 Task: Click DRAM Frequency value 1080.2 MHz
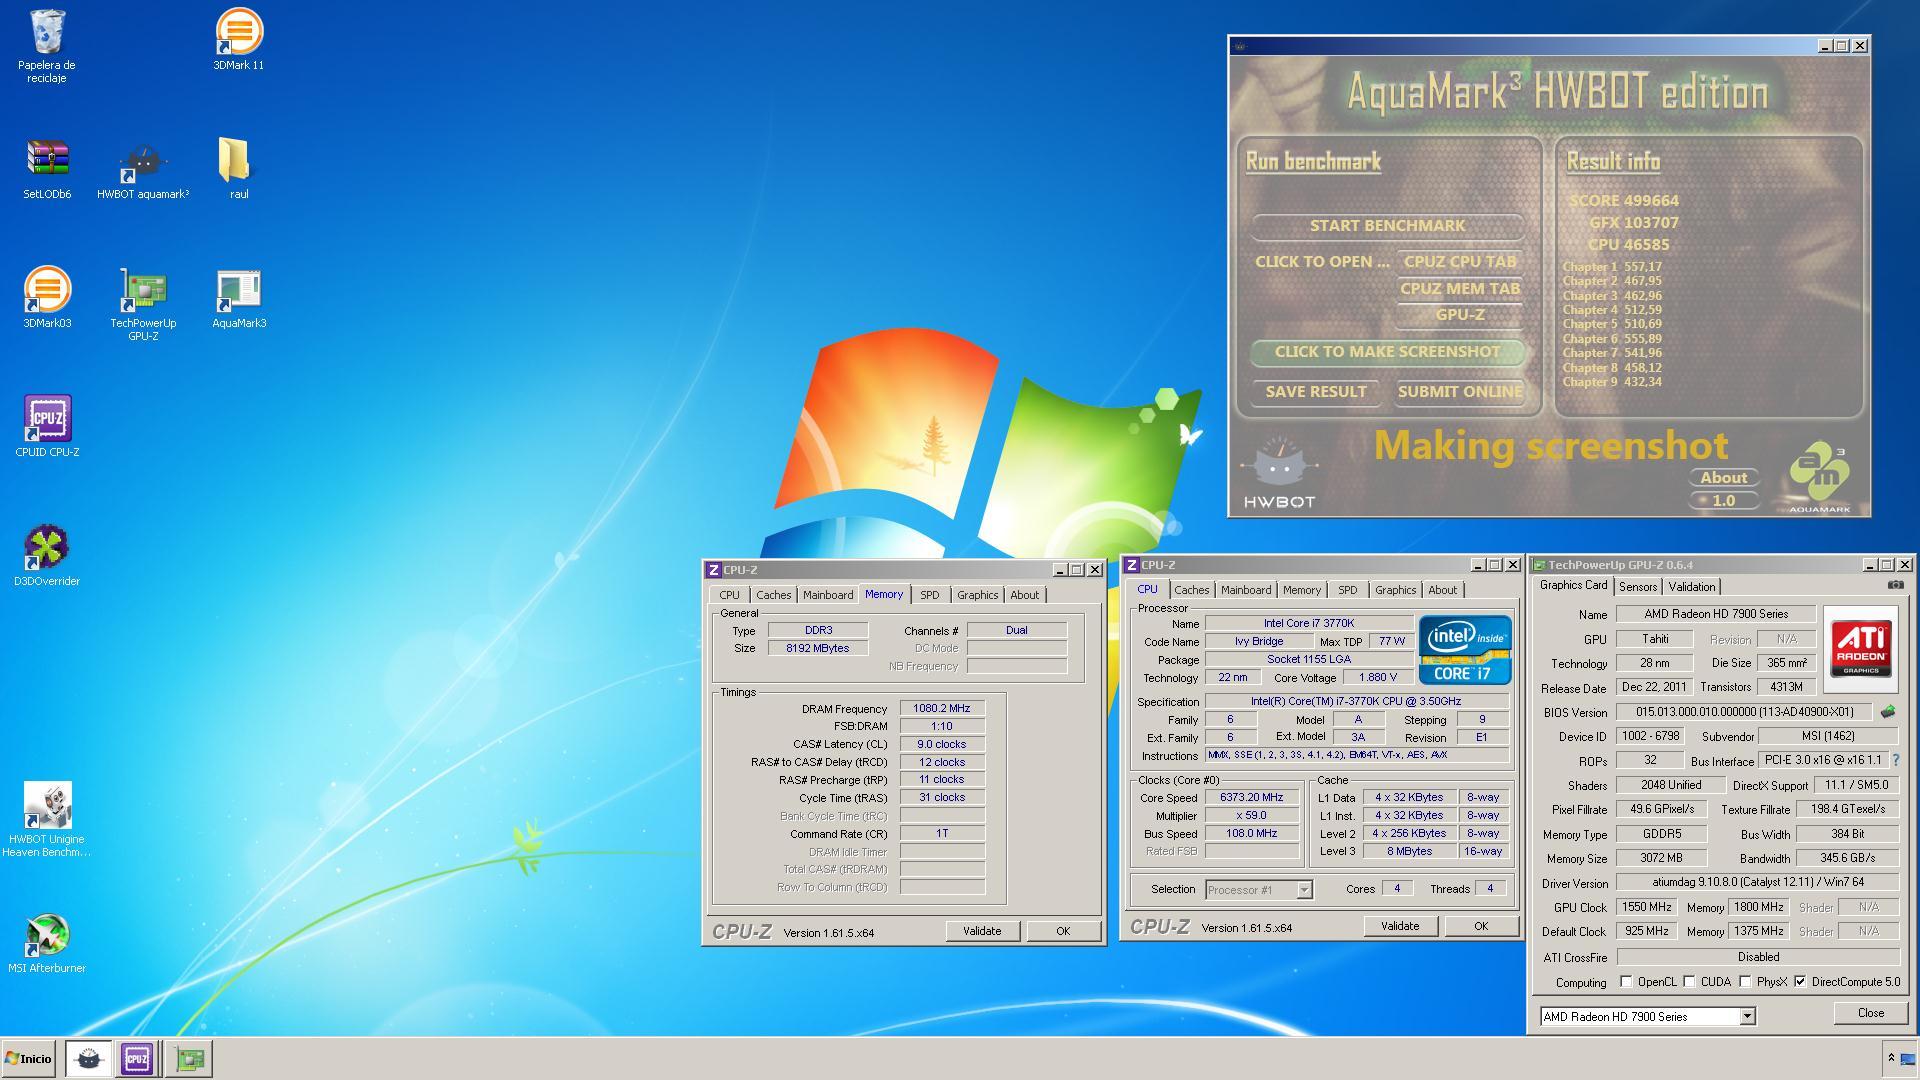click(941, 708)
